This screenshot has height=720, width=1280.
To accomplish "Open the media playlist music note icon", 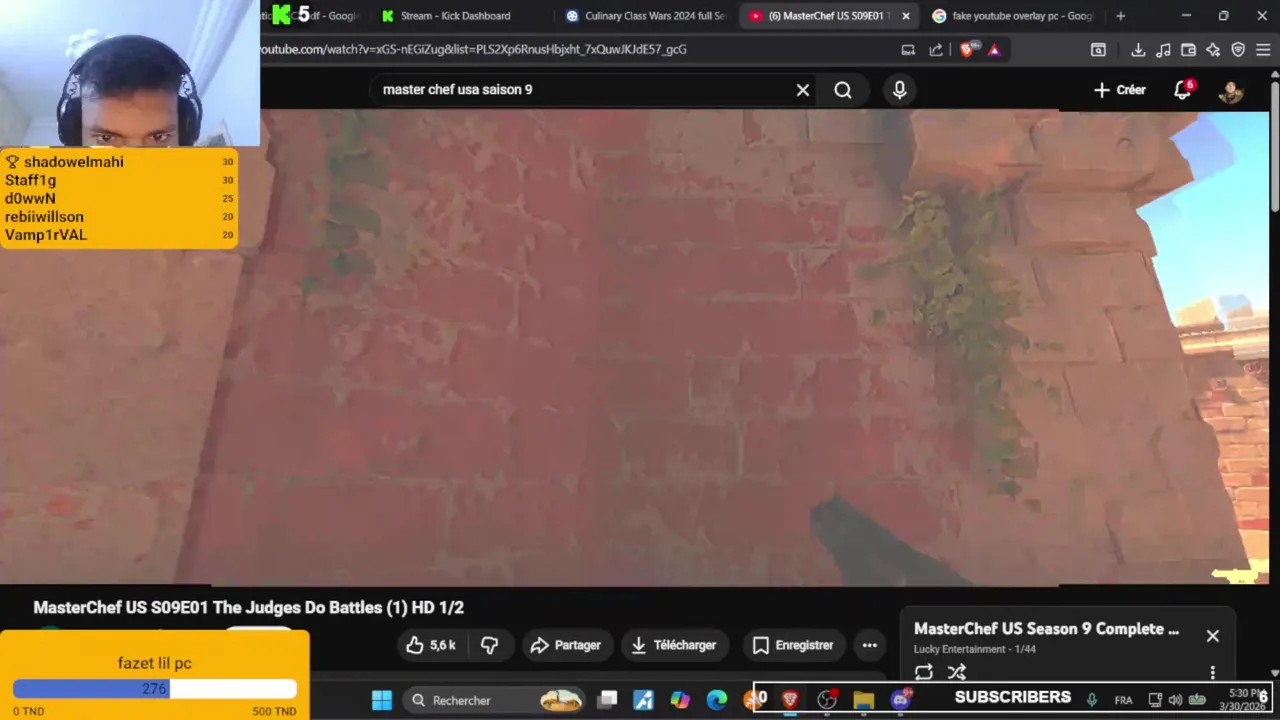I will pos(1163,49).
